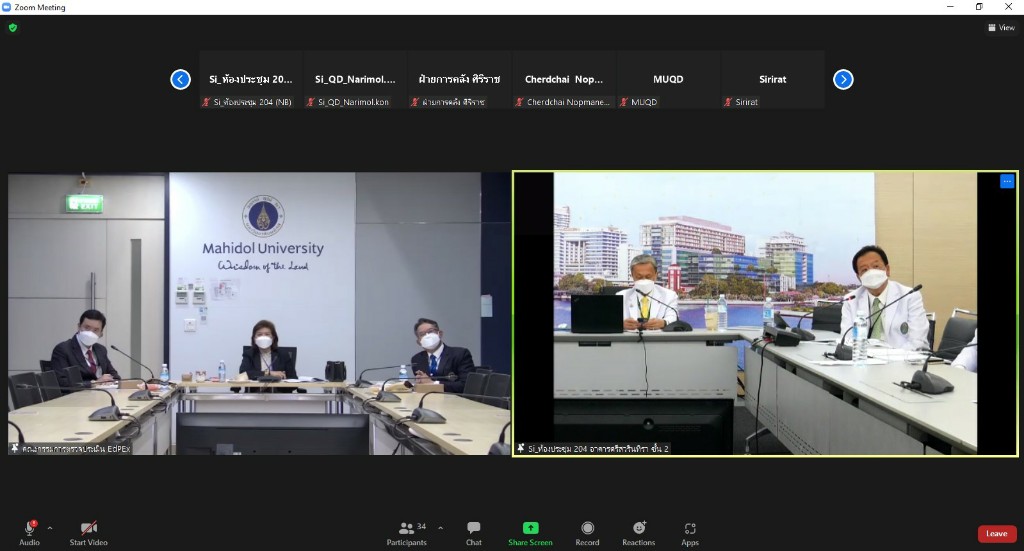
Task: Select the ฝ่ายการคลัง ศิริราช participant tile
Action: (x=459, y=80)
